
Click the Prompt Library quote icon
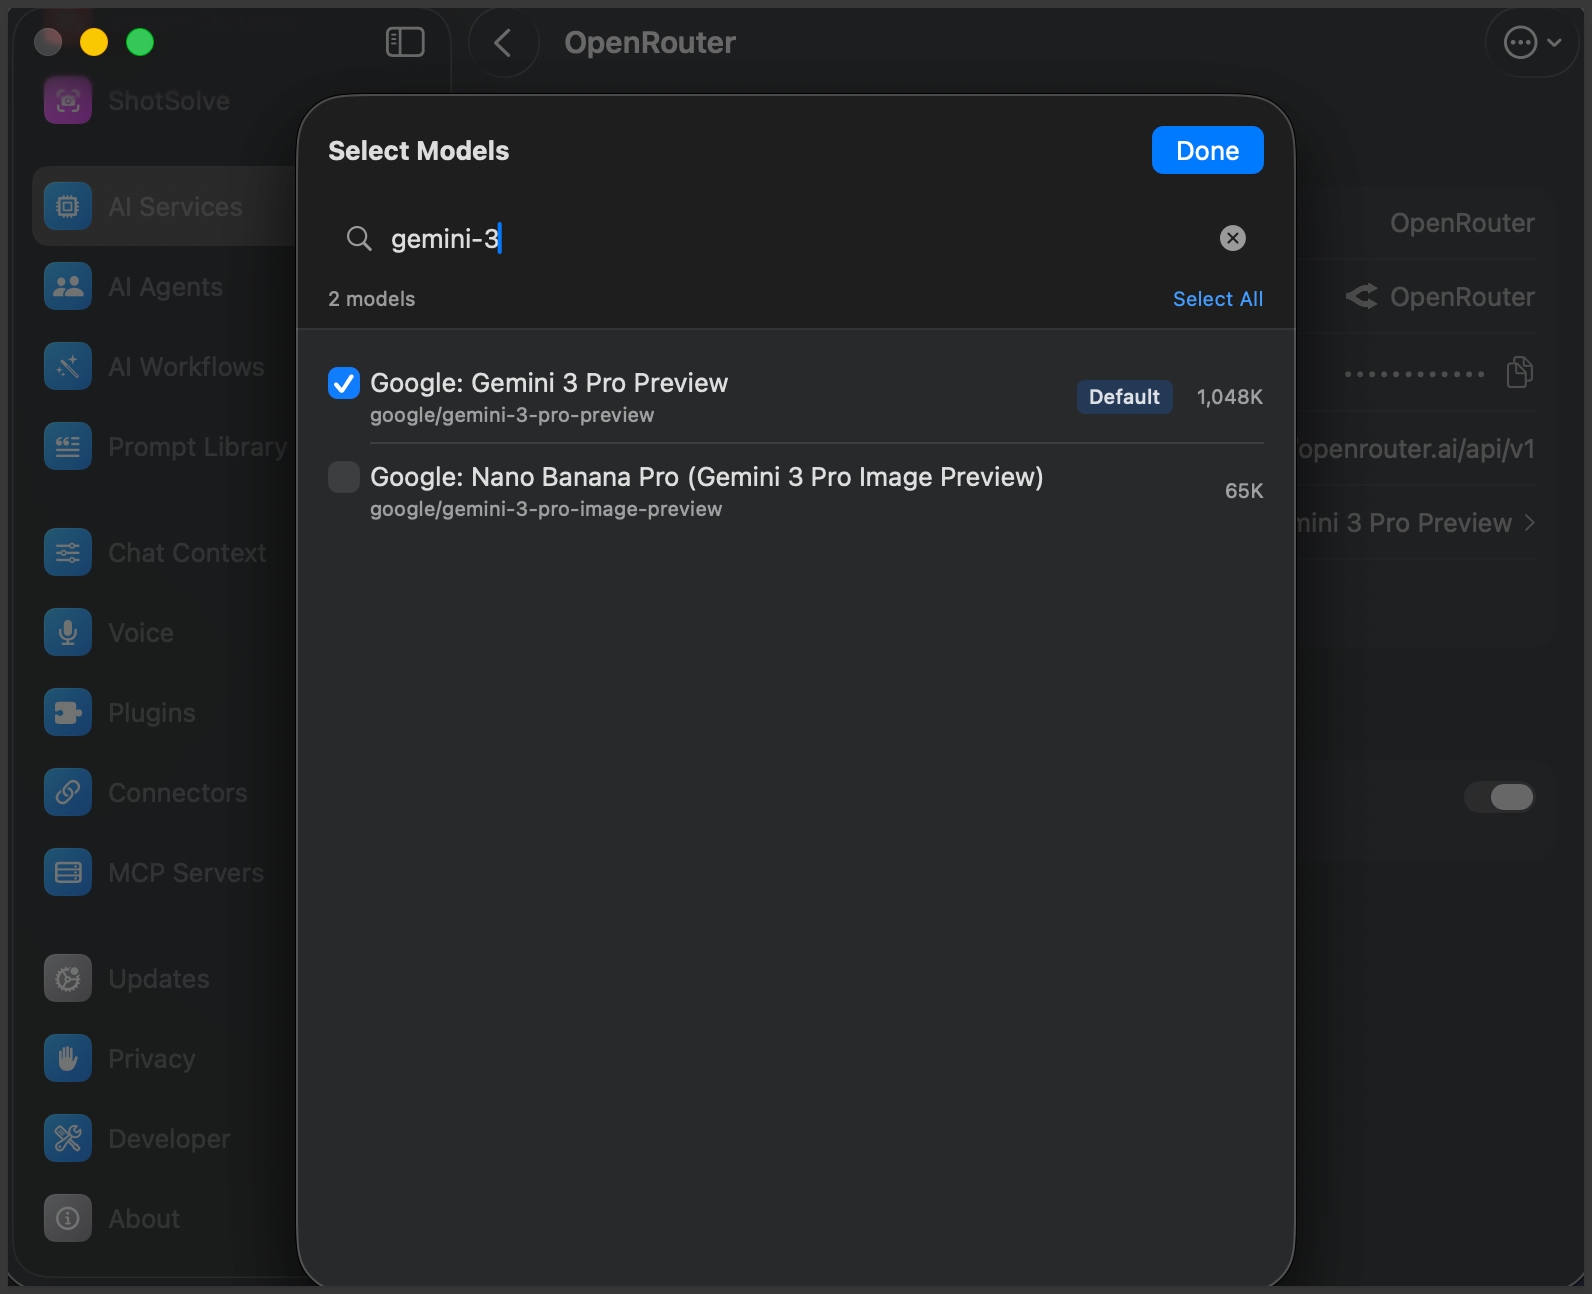tap(68, 446)
